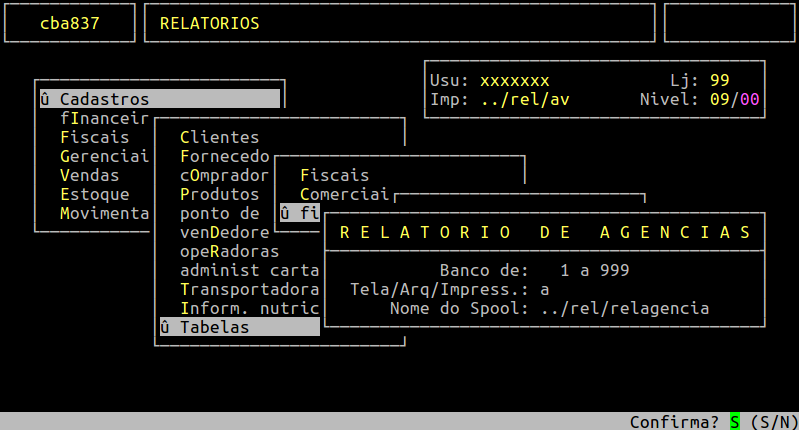This screenshot has width=799, height=430.
Task: Open the fInanceiro menu option
Action: (104, 118)
